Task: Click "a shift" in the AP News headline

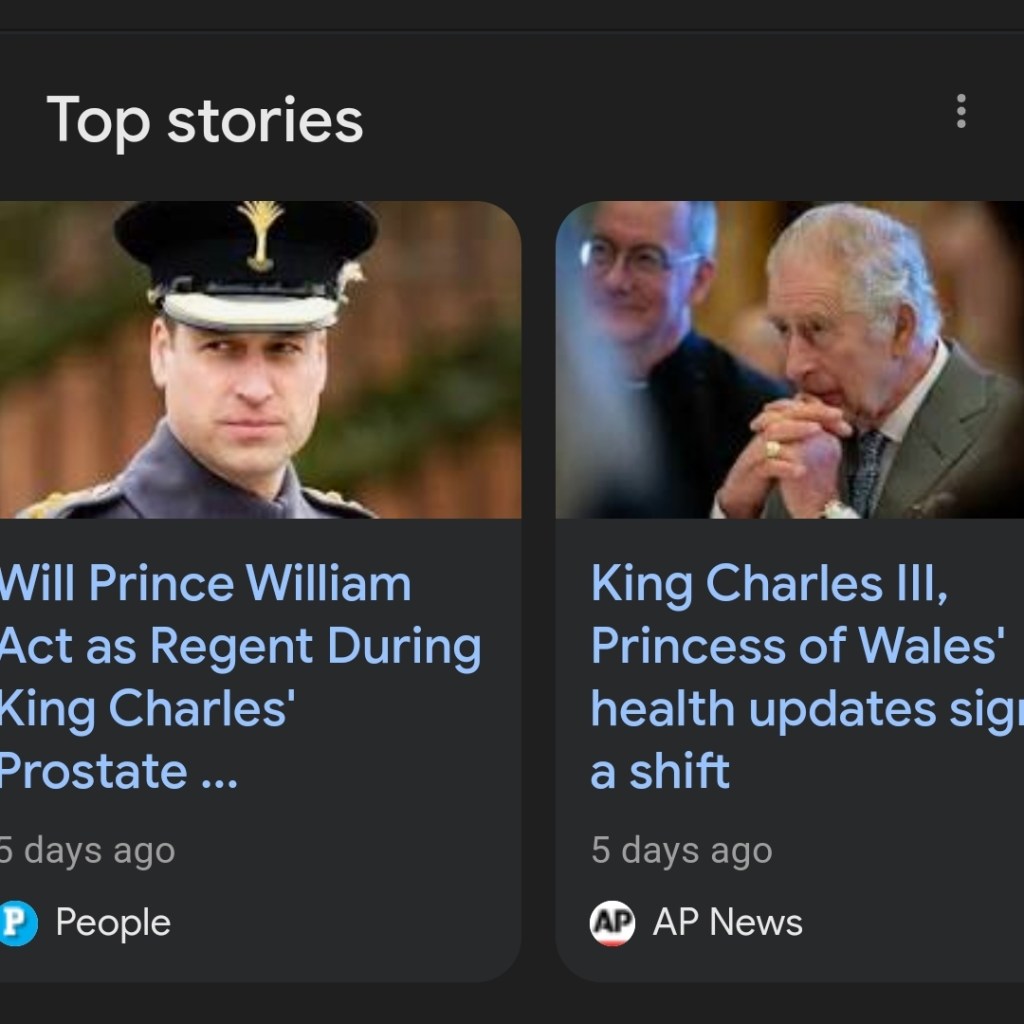Action: coord(660,771)
